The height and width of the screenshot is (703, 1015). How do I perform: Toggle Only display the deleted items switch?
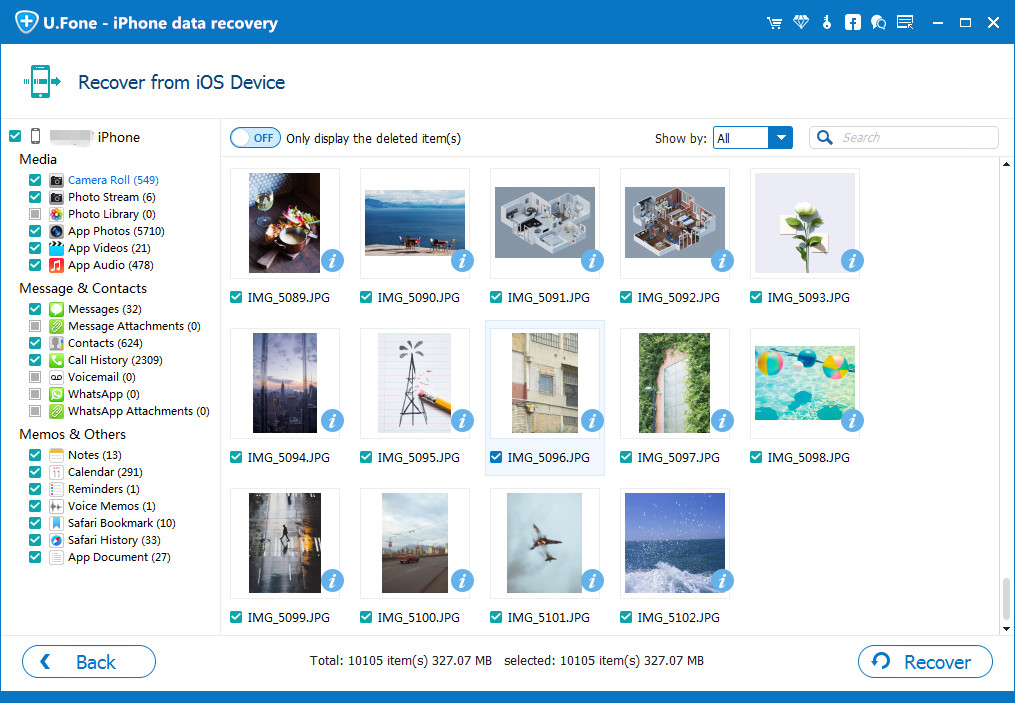255,138
